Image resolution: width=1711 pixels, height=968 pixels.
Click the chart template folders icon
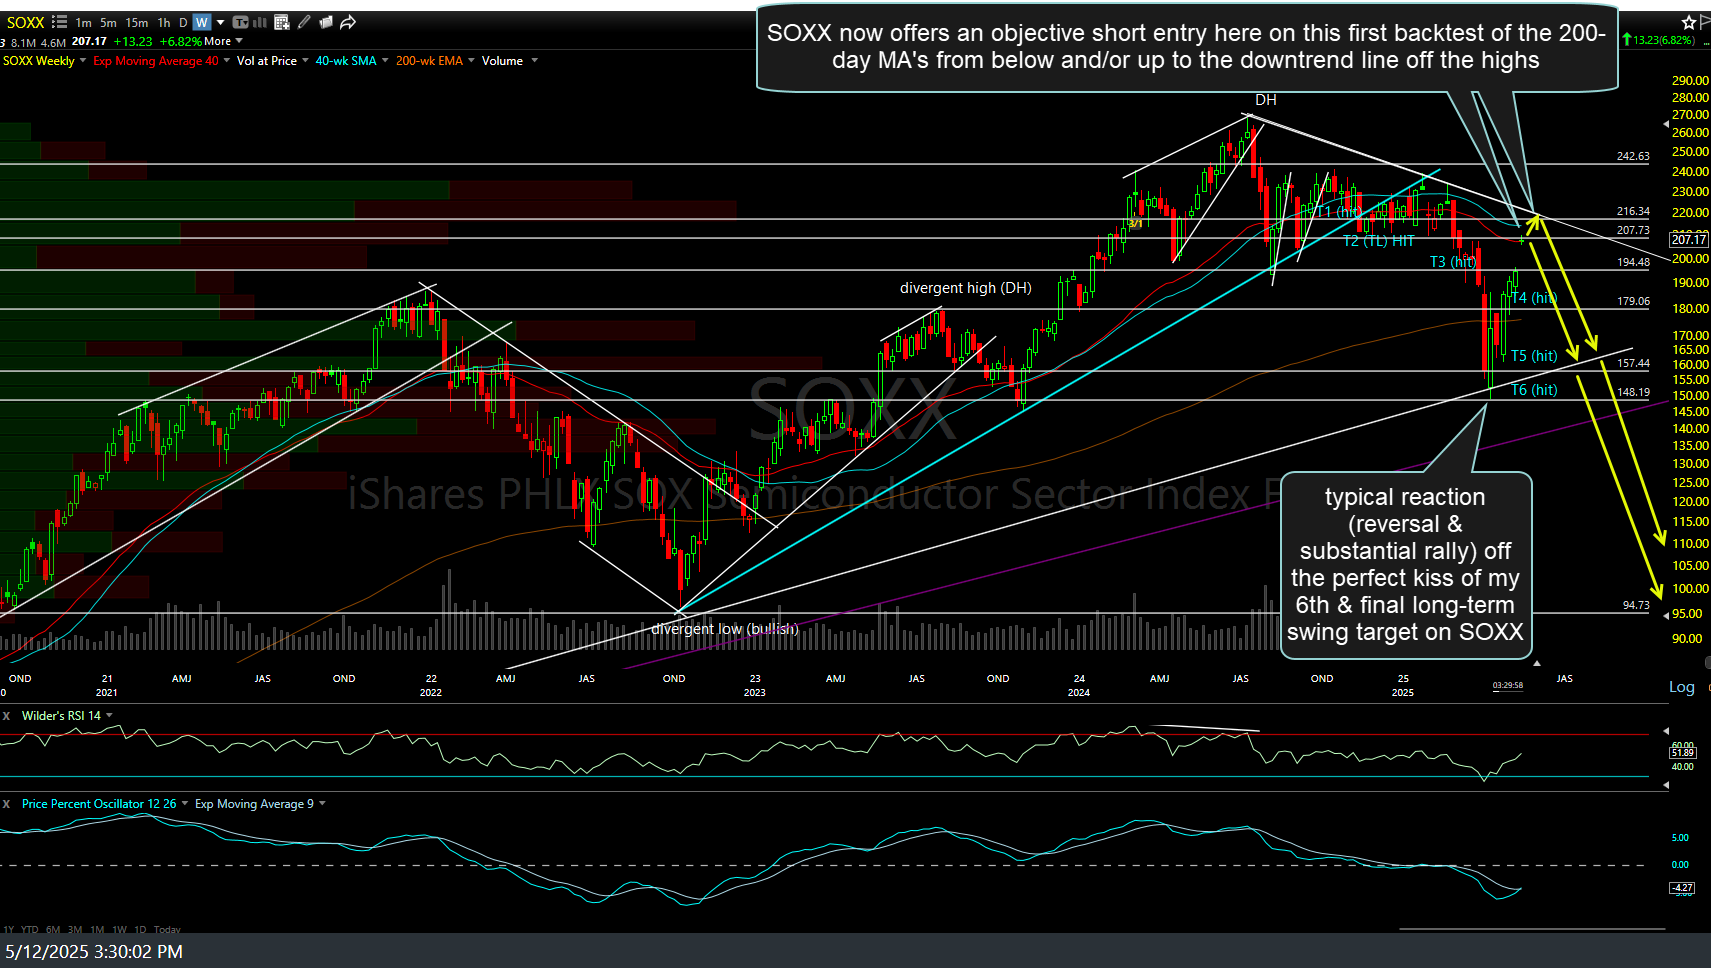pos(325,22)
